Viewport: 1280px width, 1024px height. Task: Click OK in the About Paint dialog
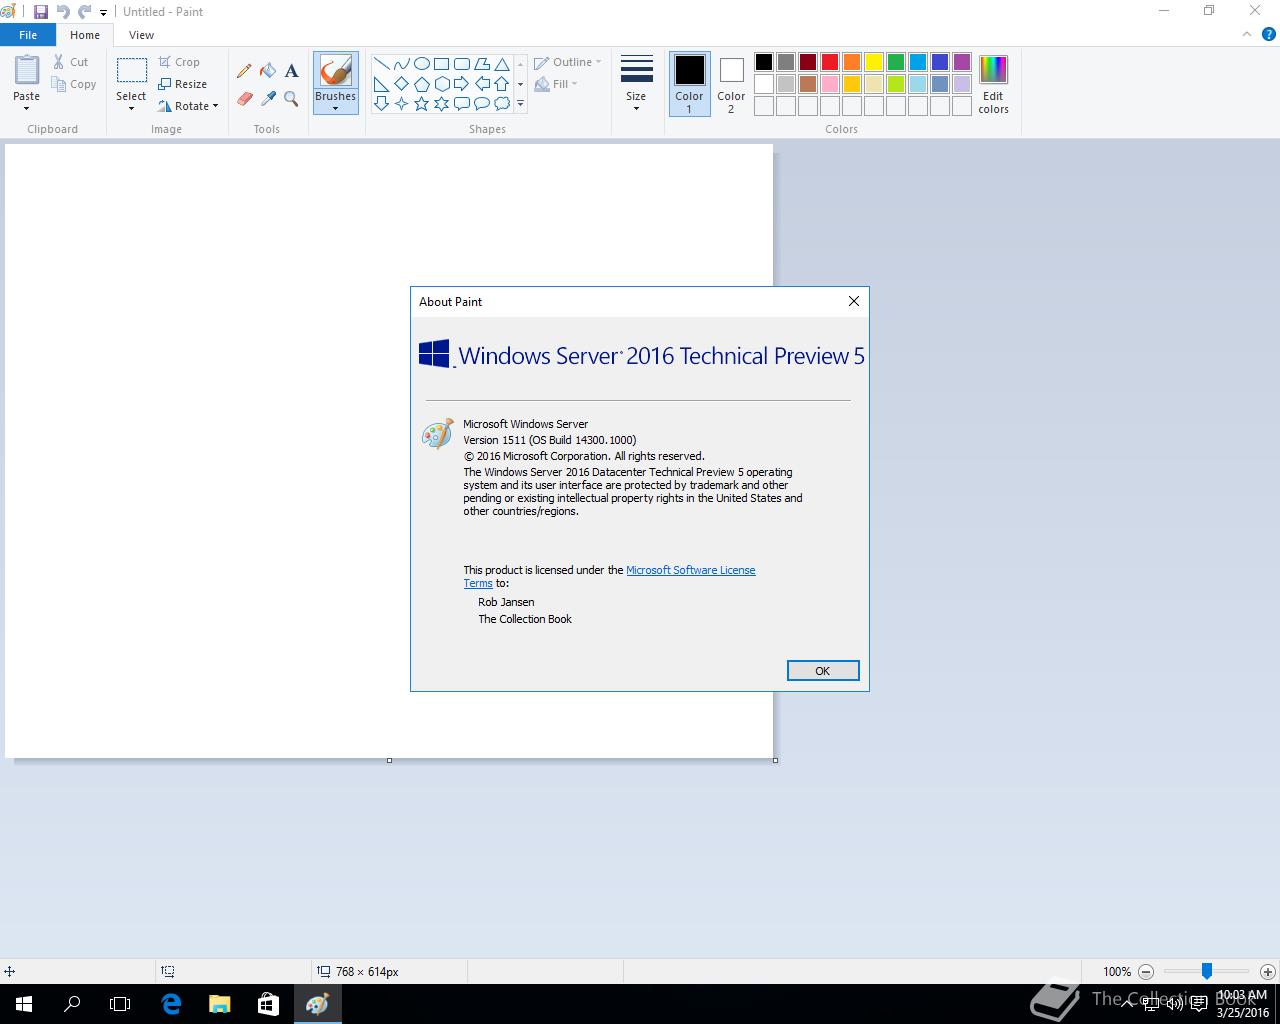click(823, 671)
